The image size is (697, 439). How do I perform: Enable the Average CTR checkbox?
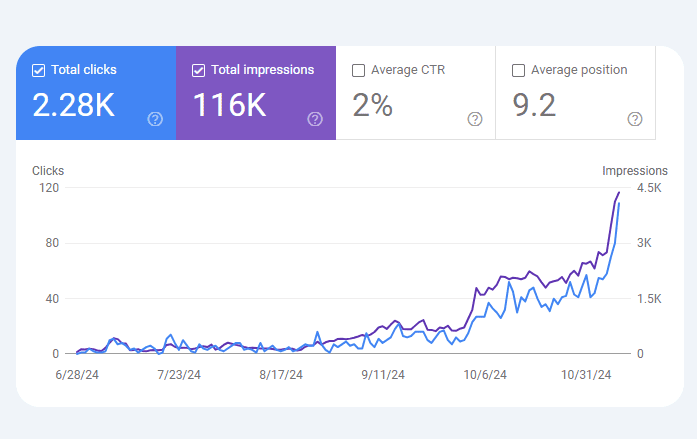tap(358, 70)
